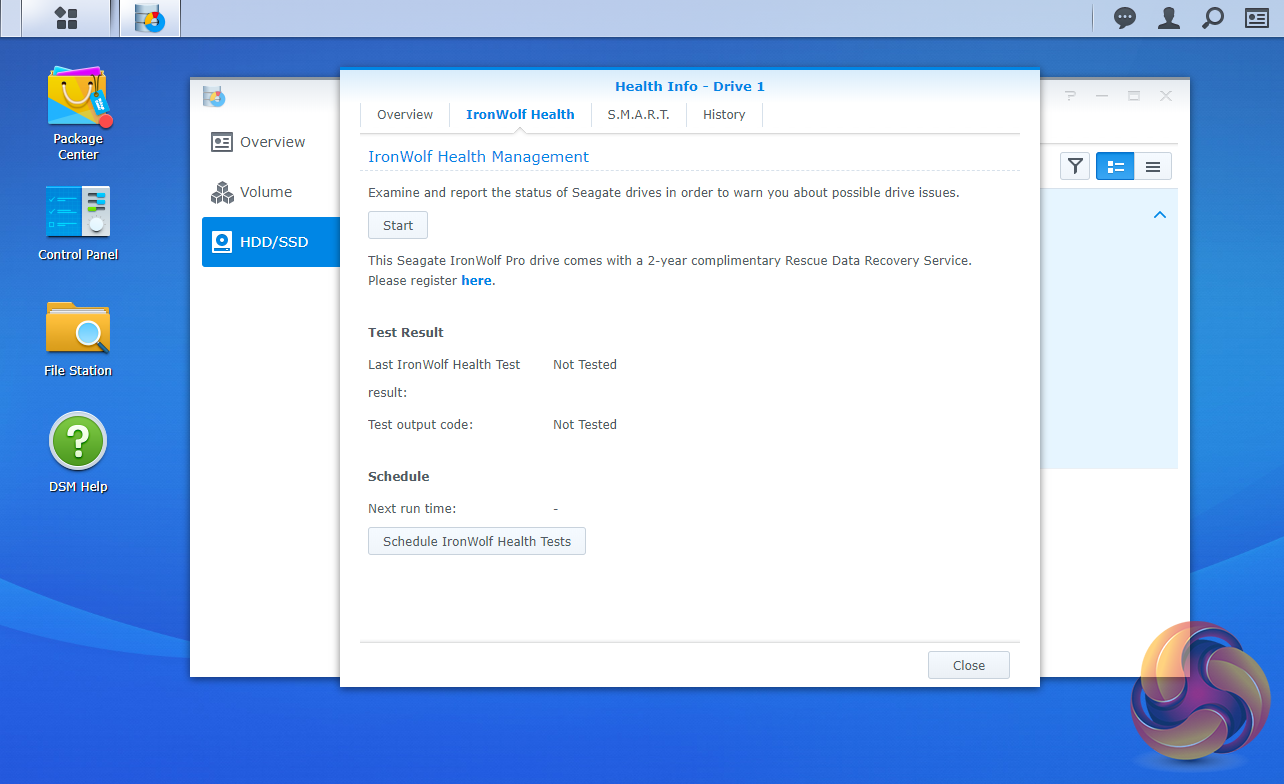Open the search magnifier icon in taskbar
Viewport: 1284px width, 784px height.
(1212, 18)
